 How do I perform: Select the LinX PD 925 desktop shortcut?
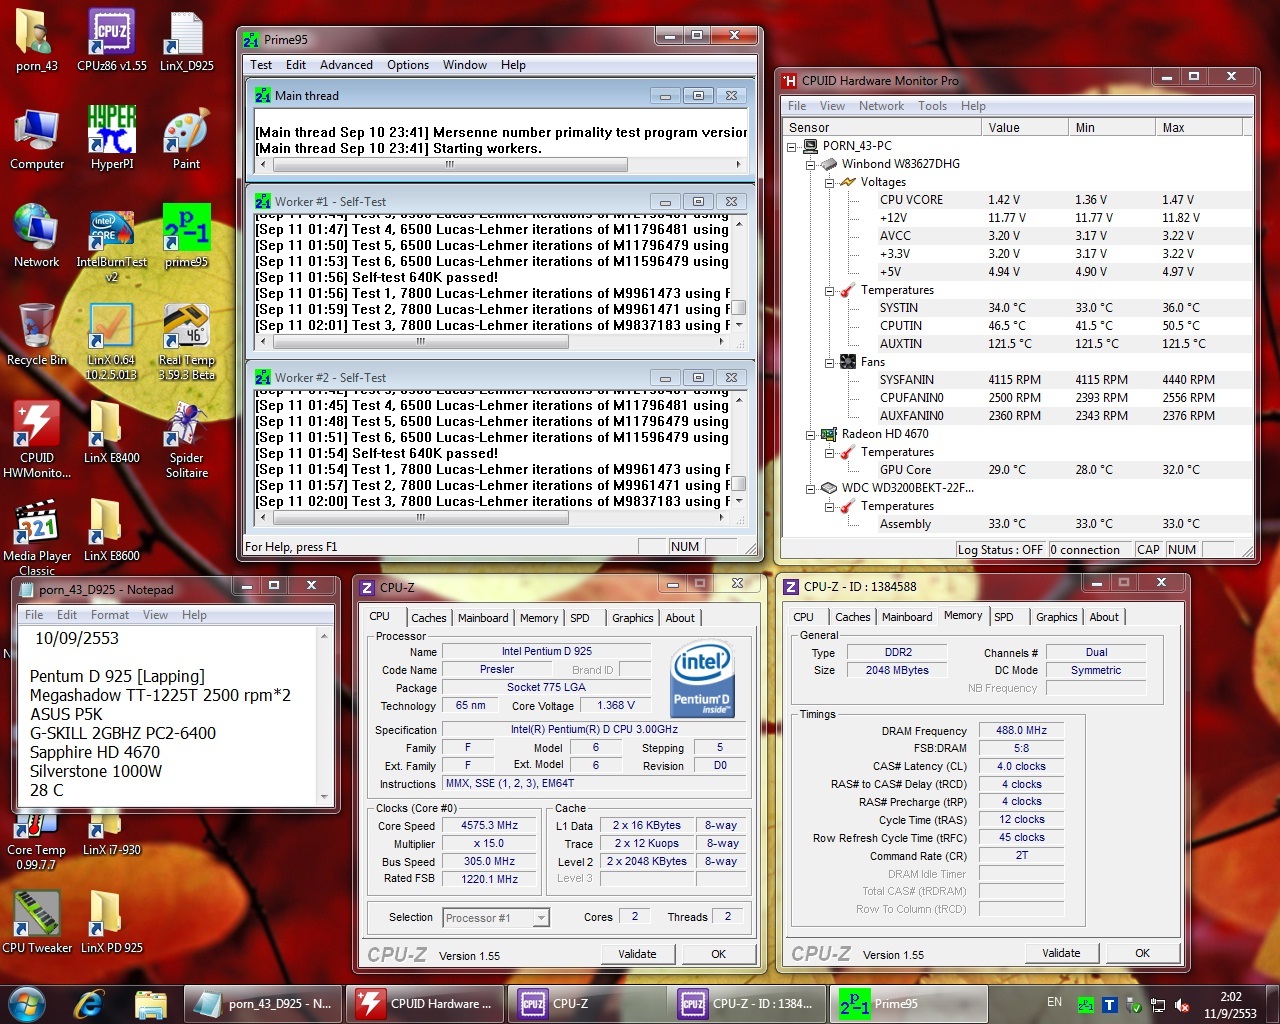pyautogui.click(x=112, y=922)
